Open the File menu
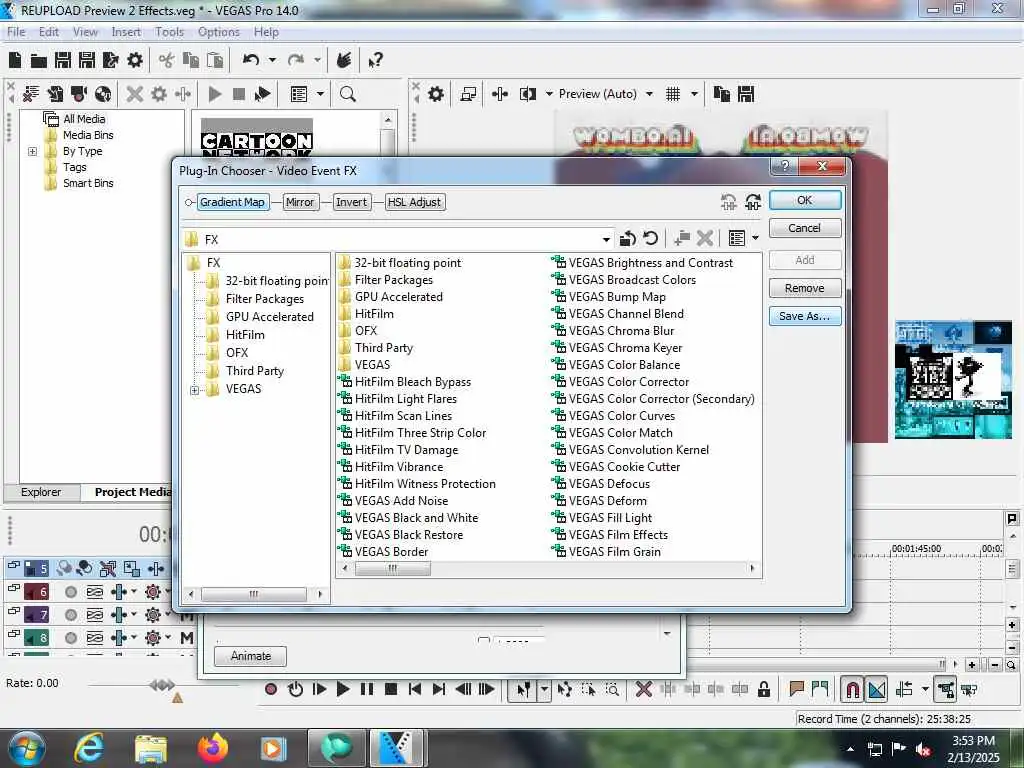 pos(16,32)
